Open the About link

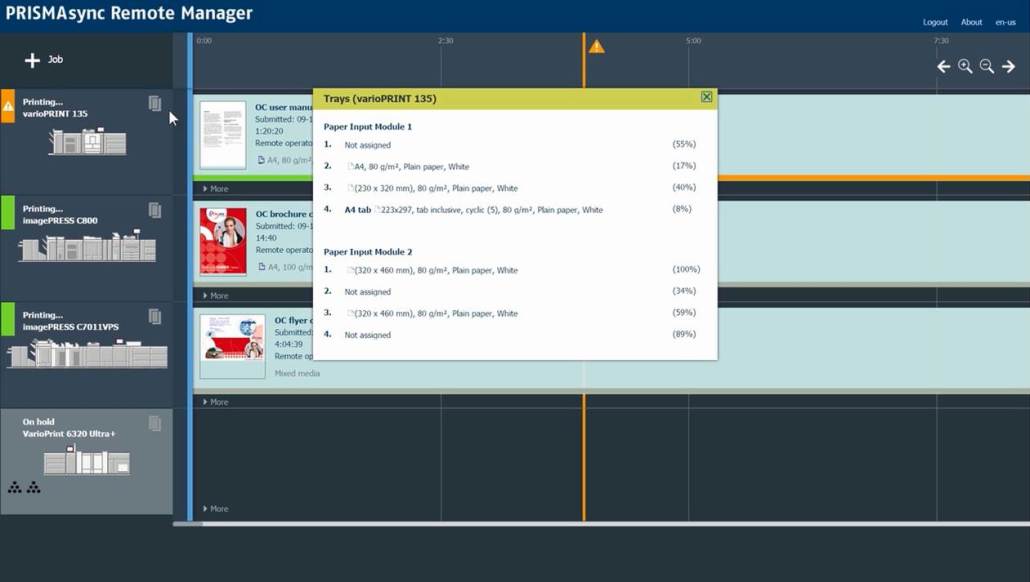pyautogui.click(x=971, y=22)
